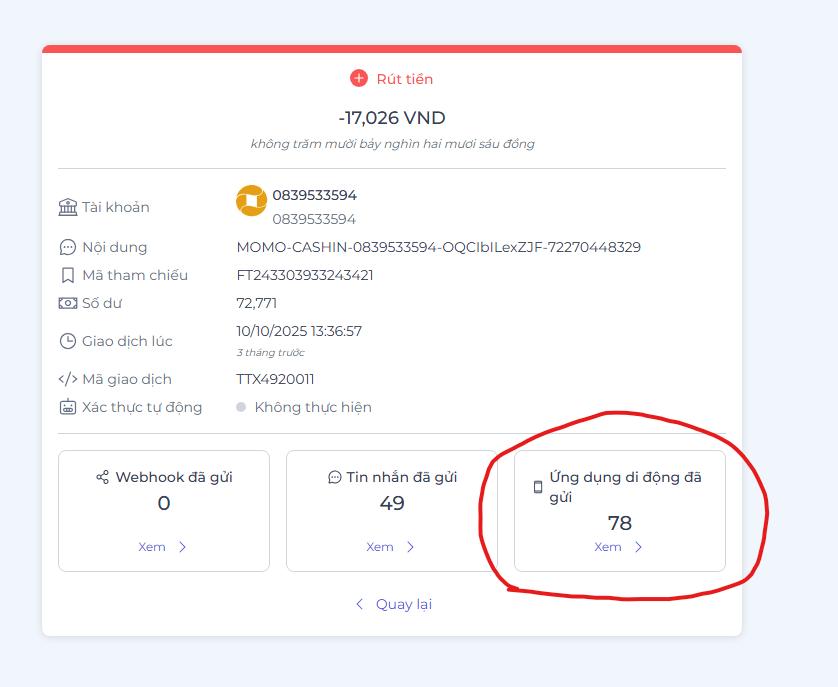Click the Rút tiền heading text

(405, 79)
